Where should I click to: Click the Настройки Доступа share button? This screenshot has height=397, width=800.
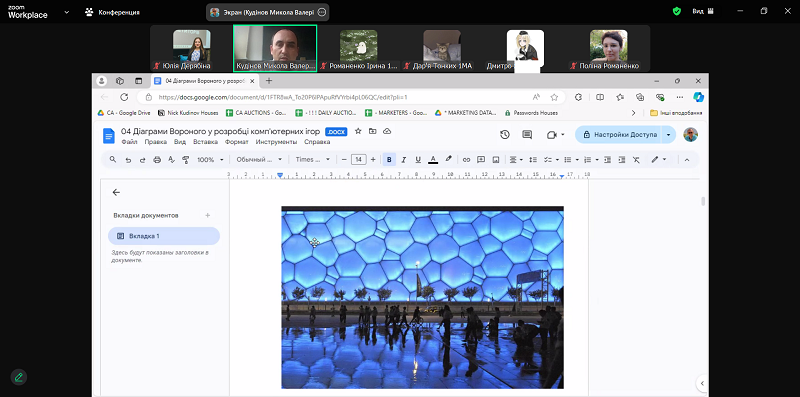tap(618, 135)
